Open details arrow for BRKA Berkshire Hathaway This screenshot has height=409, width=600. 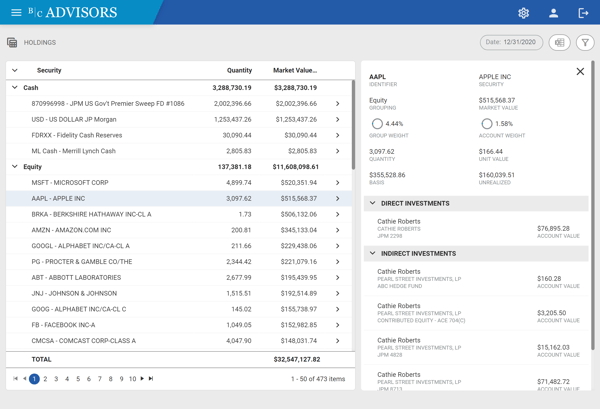[338, 214]
